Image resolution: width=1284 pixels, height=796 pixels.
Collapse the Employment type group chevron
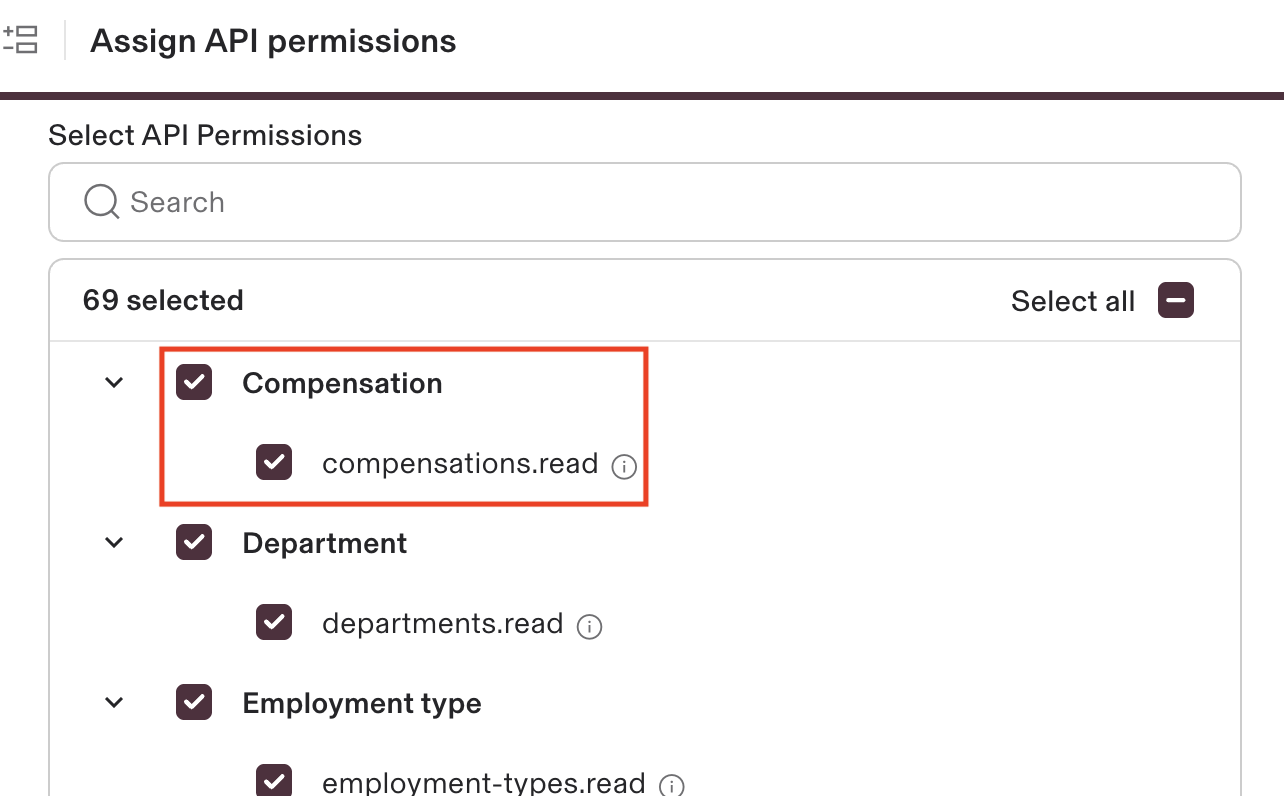pyautogui.click(x=115, y=703)
